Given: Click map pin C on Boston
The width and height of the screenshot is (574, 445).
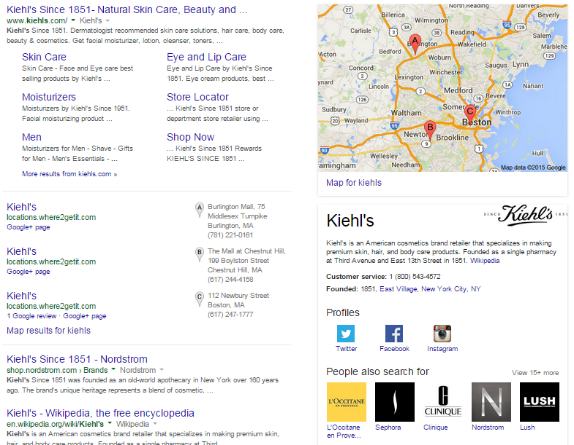Looking at the screenshot, I should [470, 114].
